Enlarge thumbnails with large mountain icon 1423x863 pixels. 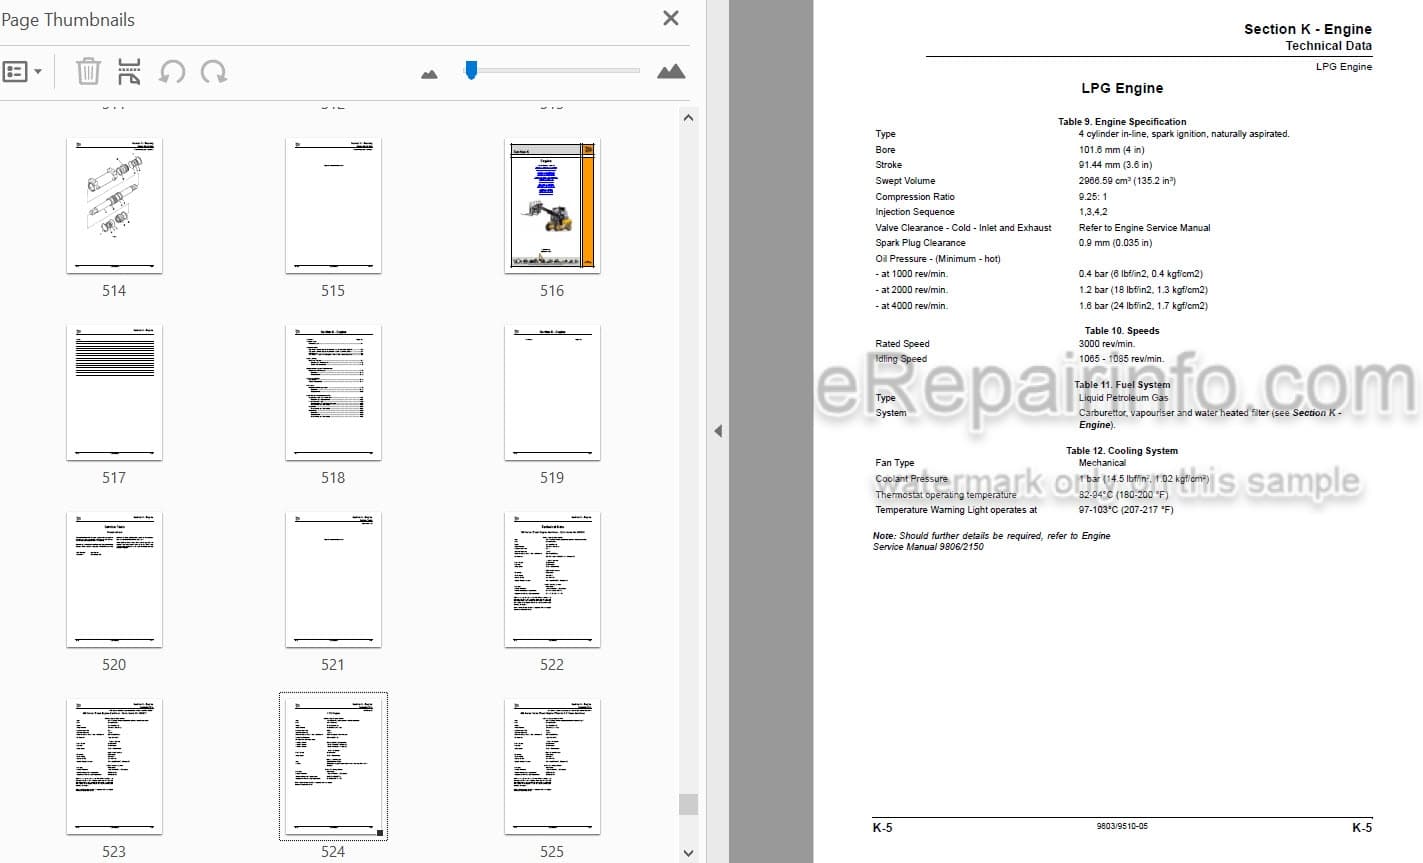point(671,71)
